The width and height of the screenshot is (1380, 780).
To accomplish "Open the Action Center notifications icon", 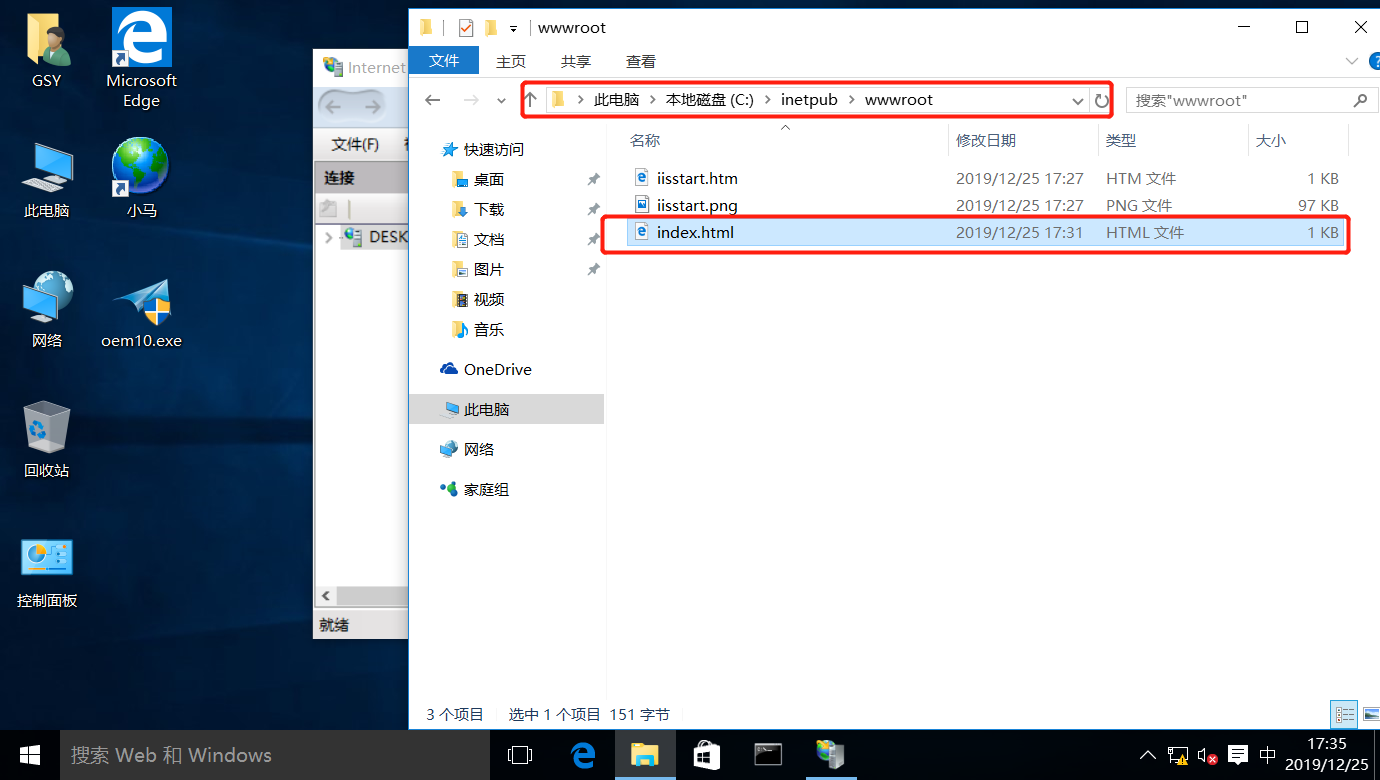I will pos(1237,755).
